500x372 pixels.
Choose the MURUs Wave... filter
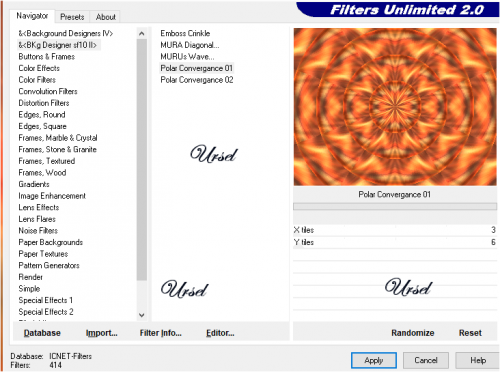pyautogui.click(x=187, y=57)
